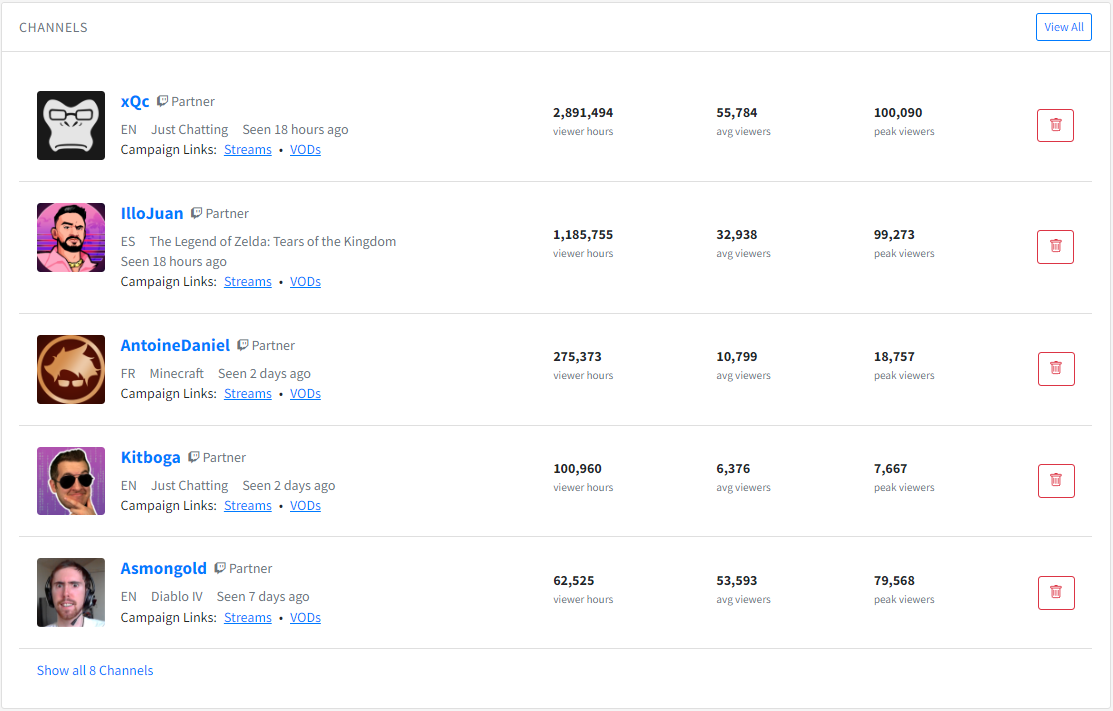Click Twitch Partner badge icon next to xQc
This screenshot has width=1113, height=711.
[162, 101]
